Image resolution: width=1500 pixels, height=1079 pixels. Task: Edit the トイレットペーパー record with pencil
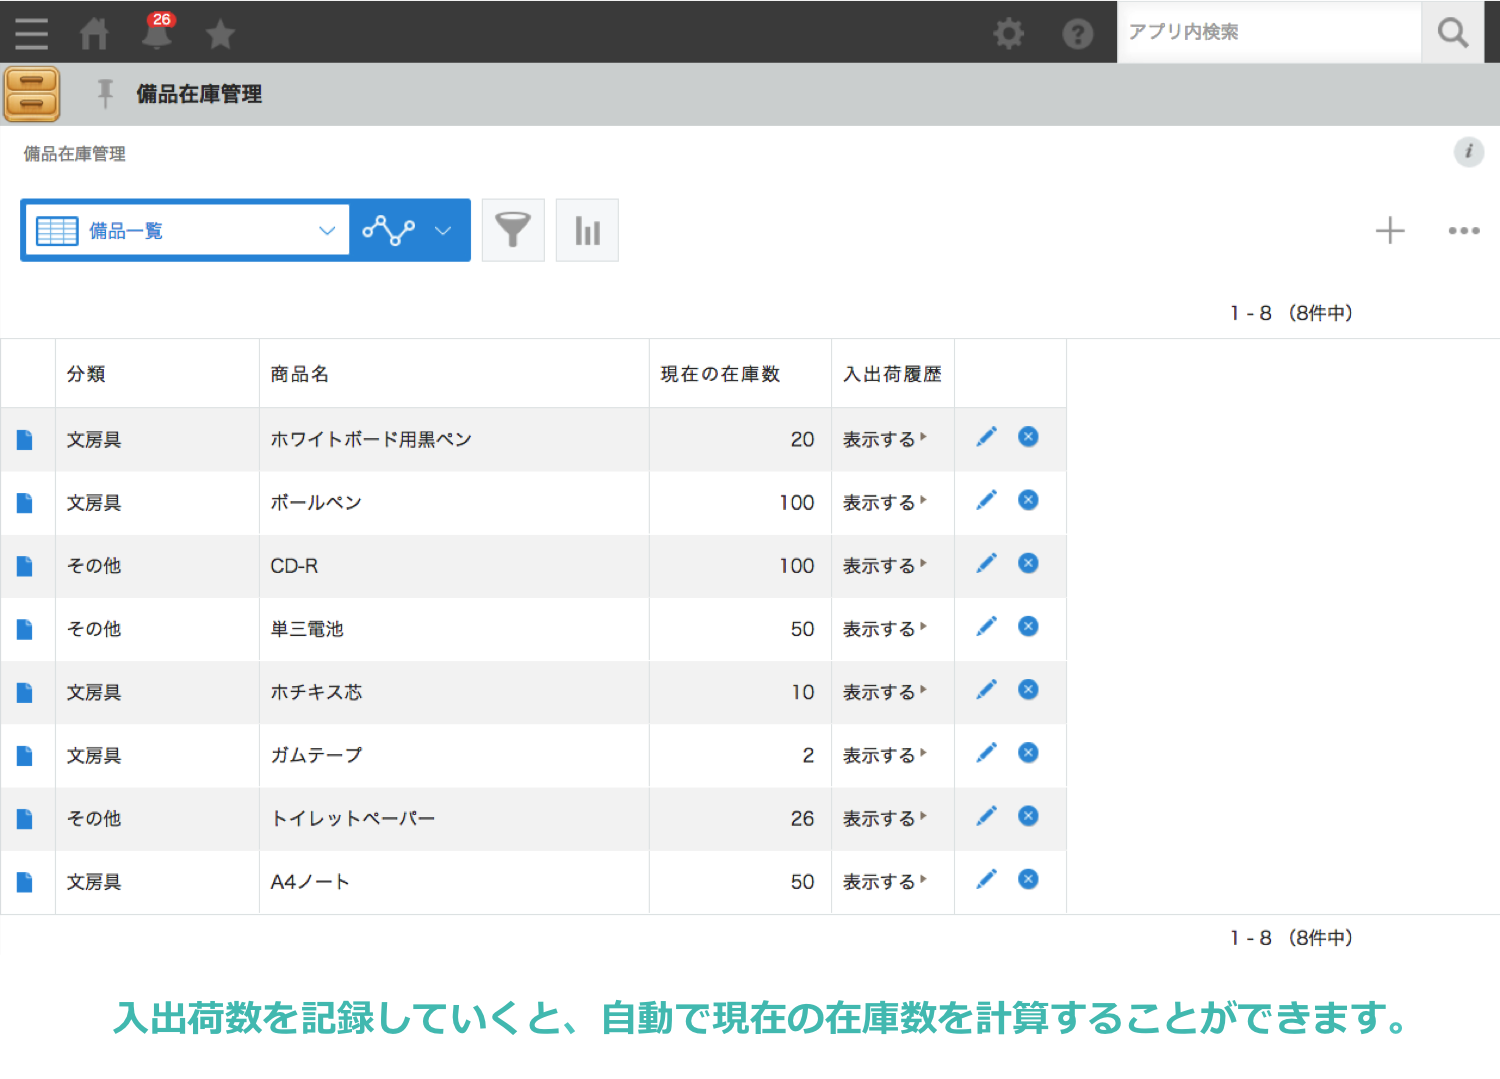986,816
